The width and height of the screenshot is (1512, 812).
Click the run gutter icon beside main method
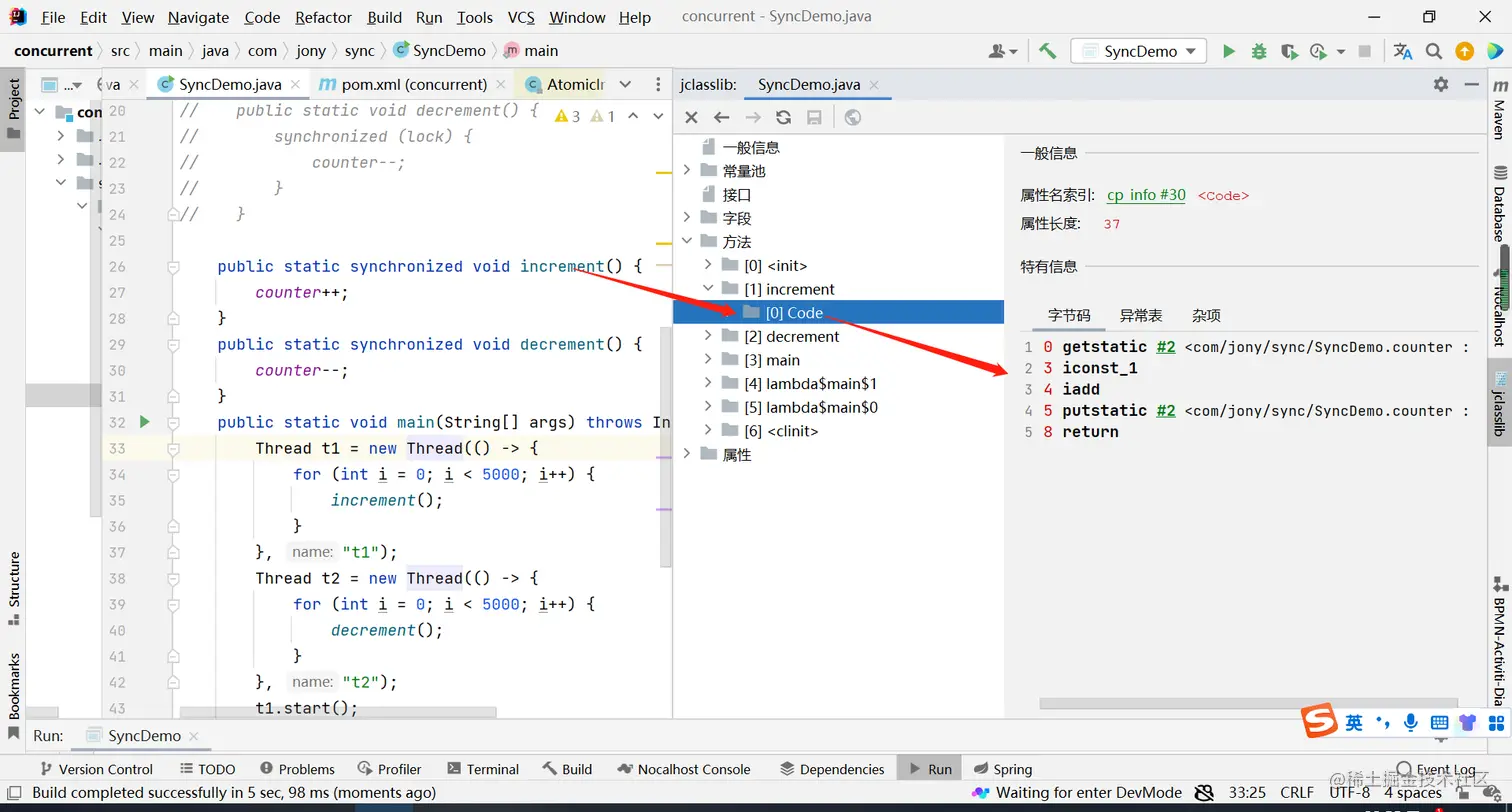pyautogui.click(x=144, y=422)
